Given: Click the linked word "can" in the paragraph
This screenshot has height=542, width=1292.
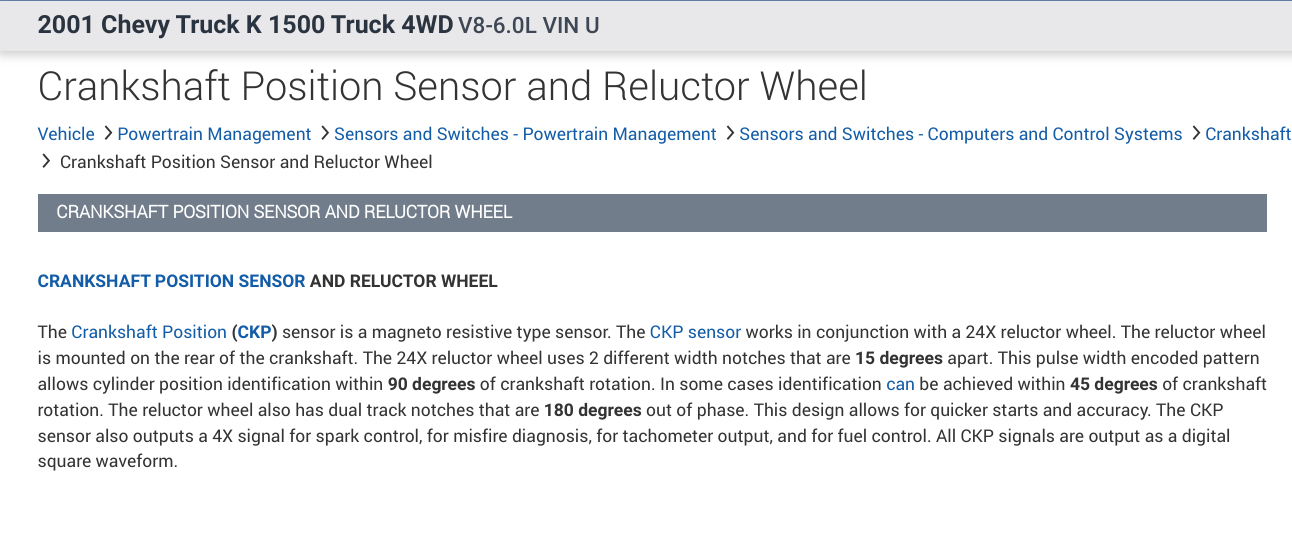Looking at the screenshot, I should click(900, 384).
